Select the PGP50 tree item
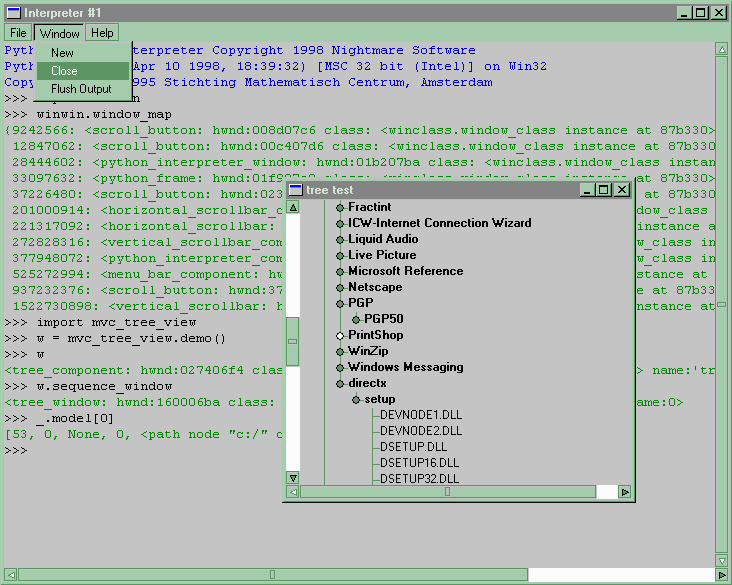732x585 pixels. (384, 319)
